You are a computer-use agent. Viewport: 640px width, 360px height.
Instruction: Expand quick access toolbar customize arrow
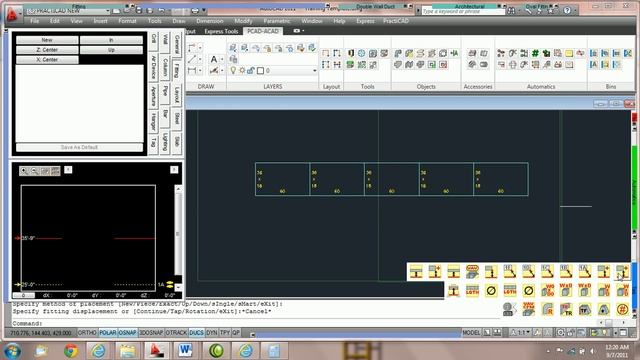point(204,11)
